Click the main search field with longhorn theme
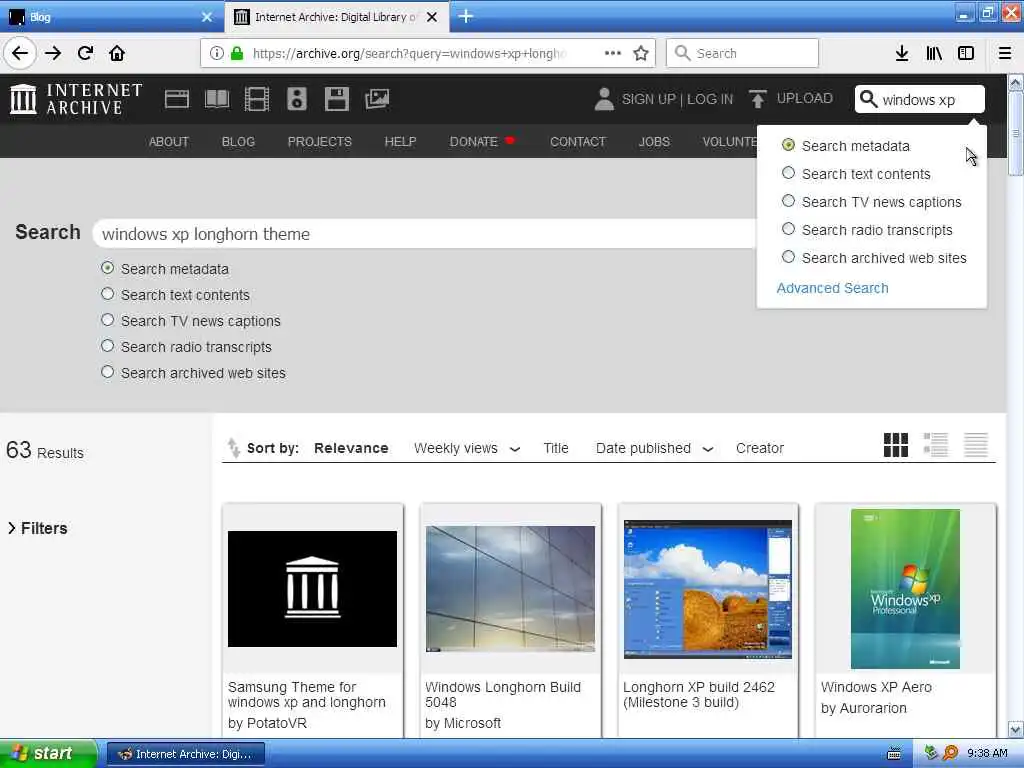The image size is (1024, 768). coord(424,234)
